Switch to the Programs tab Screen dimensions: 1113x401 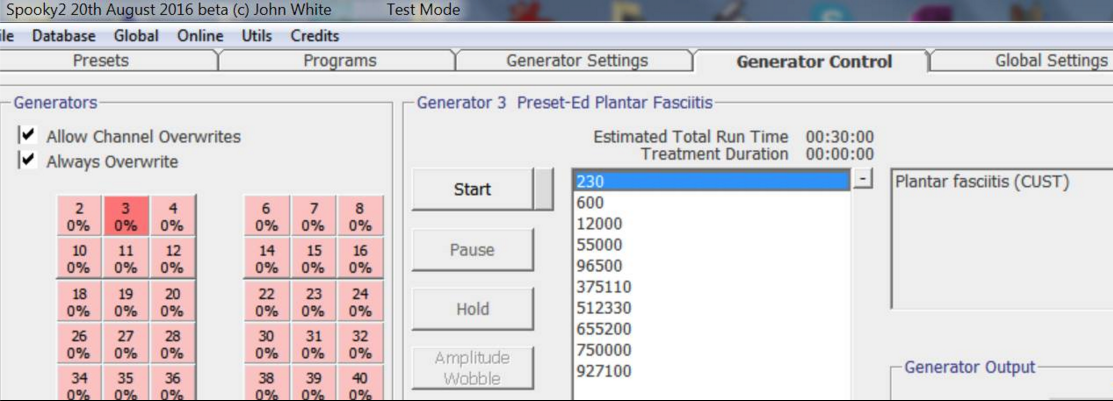339,61
